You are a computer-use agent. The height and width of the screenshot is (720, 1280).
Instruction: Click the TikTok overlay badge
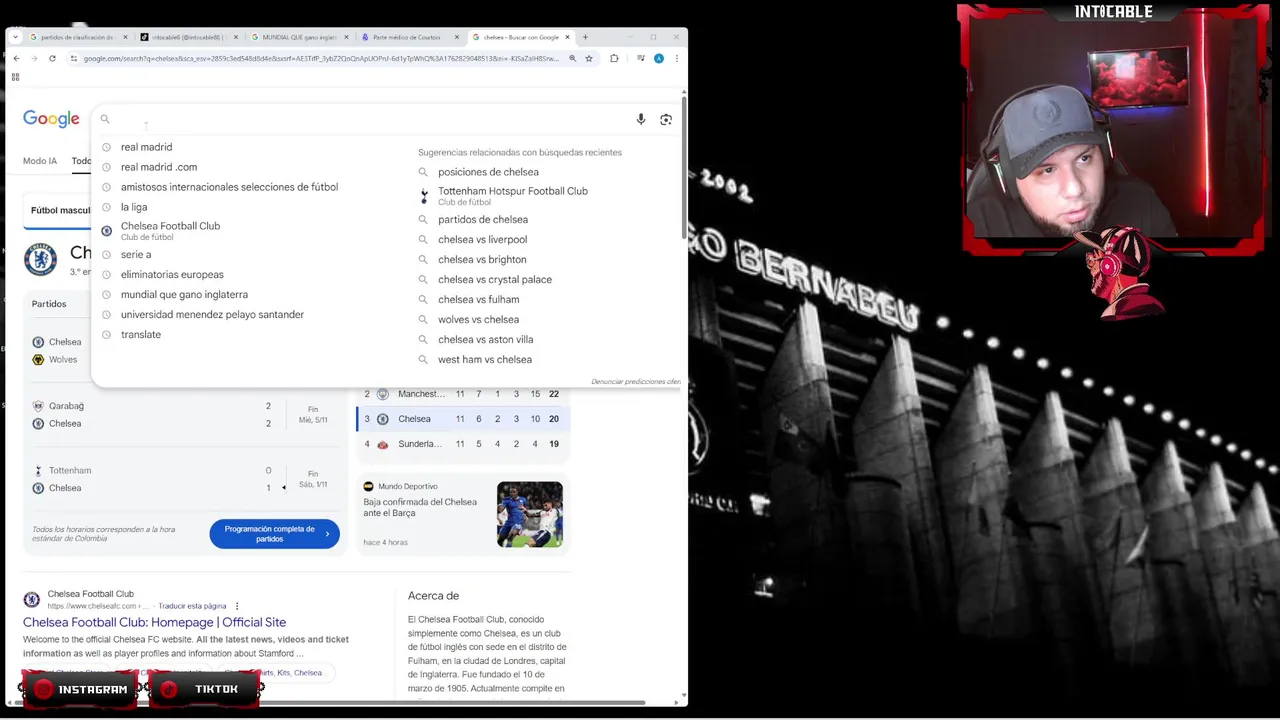[205, 689]
